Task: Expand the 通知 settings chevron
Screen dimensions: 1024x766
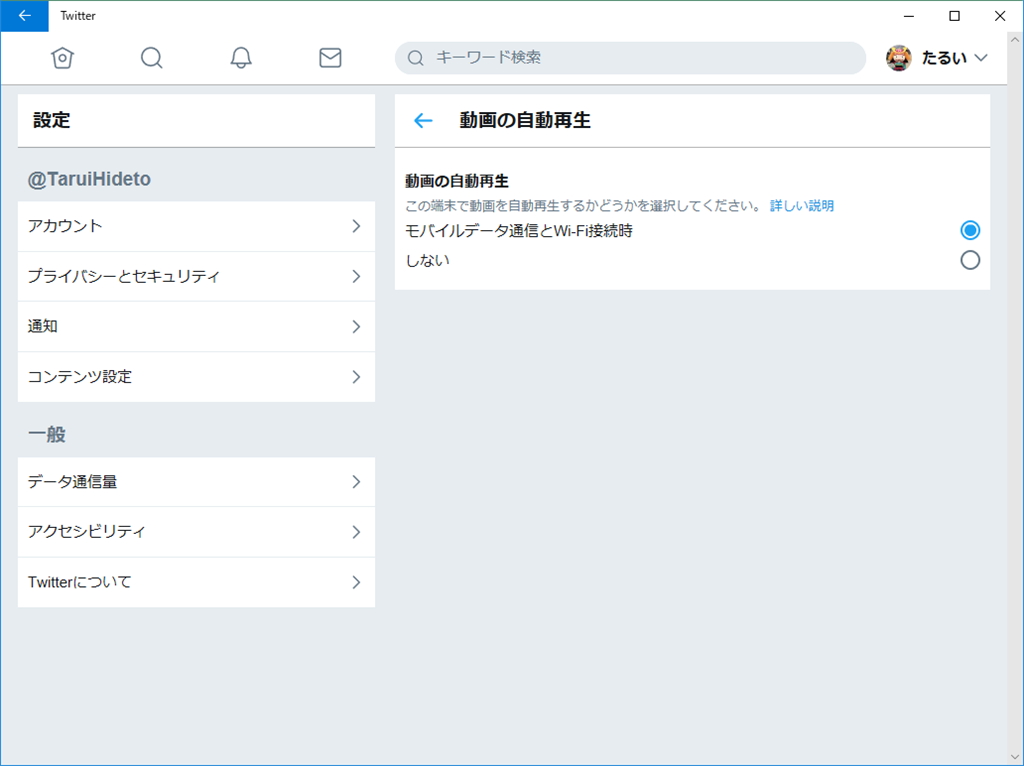Action: (355, 326)
